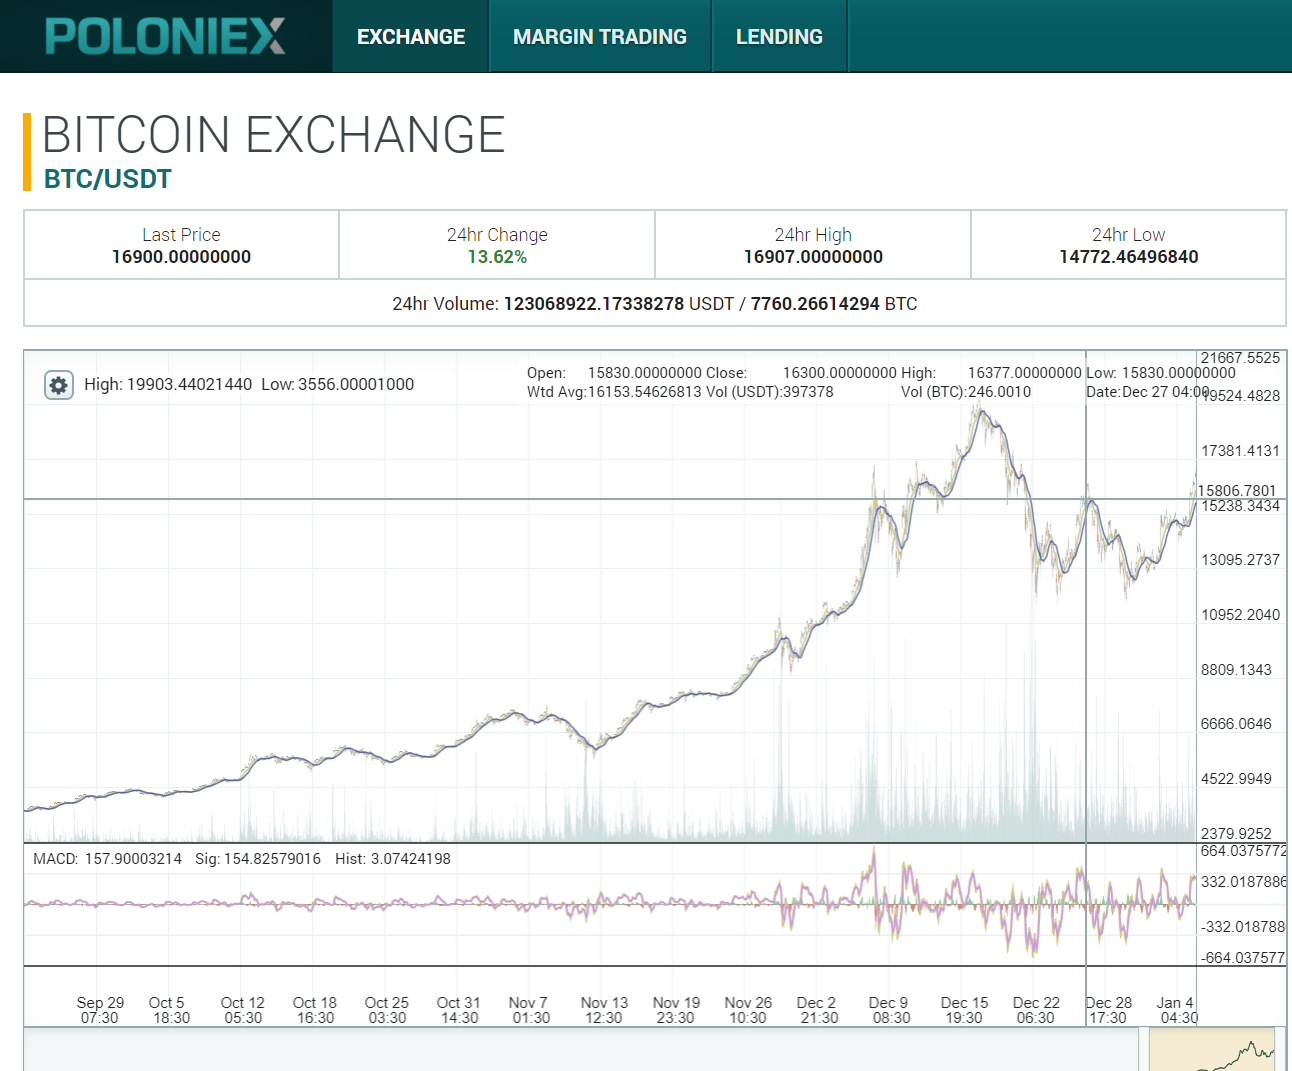Click the Oct 25 03:30 axis label
Viewport: 1292px width, 1071px height.
(x=387, y=1010)
